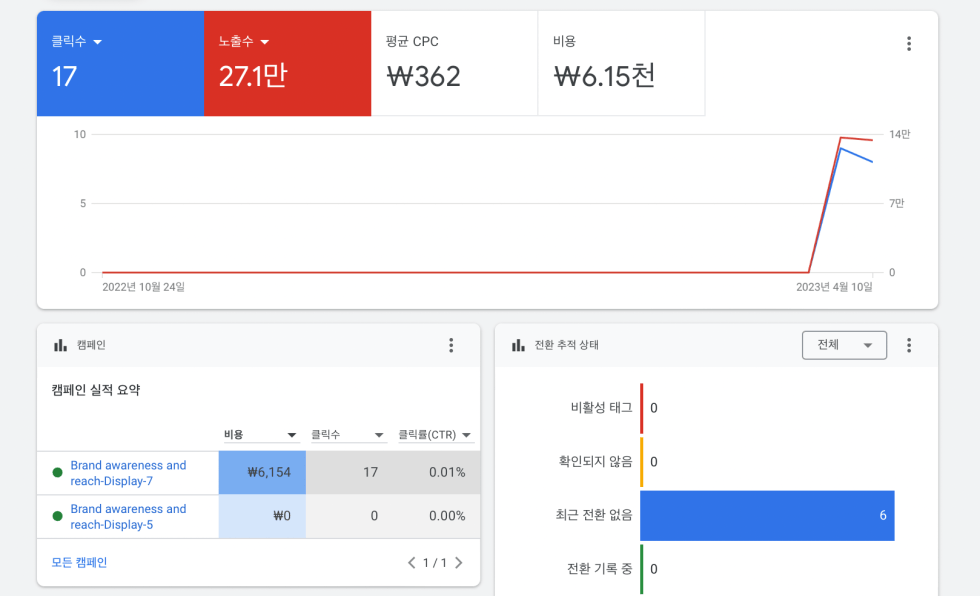Open Brand awareness and reach-Display-7 campaign

pyautogui.click(x=128, y=473)
